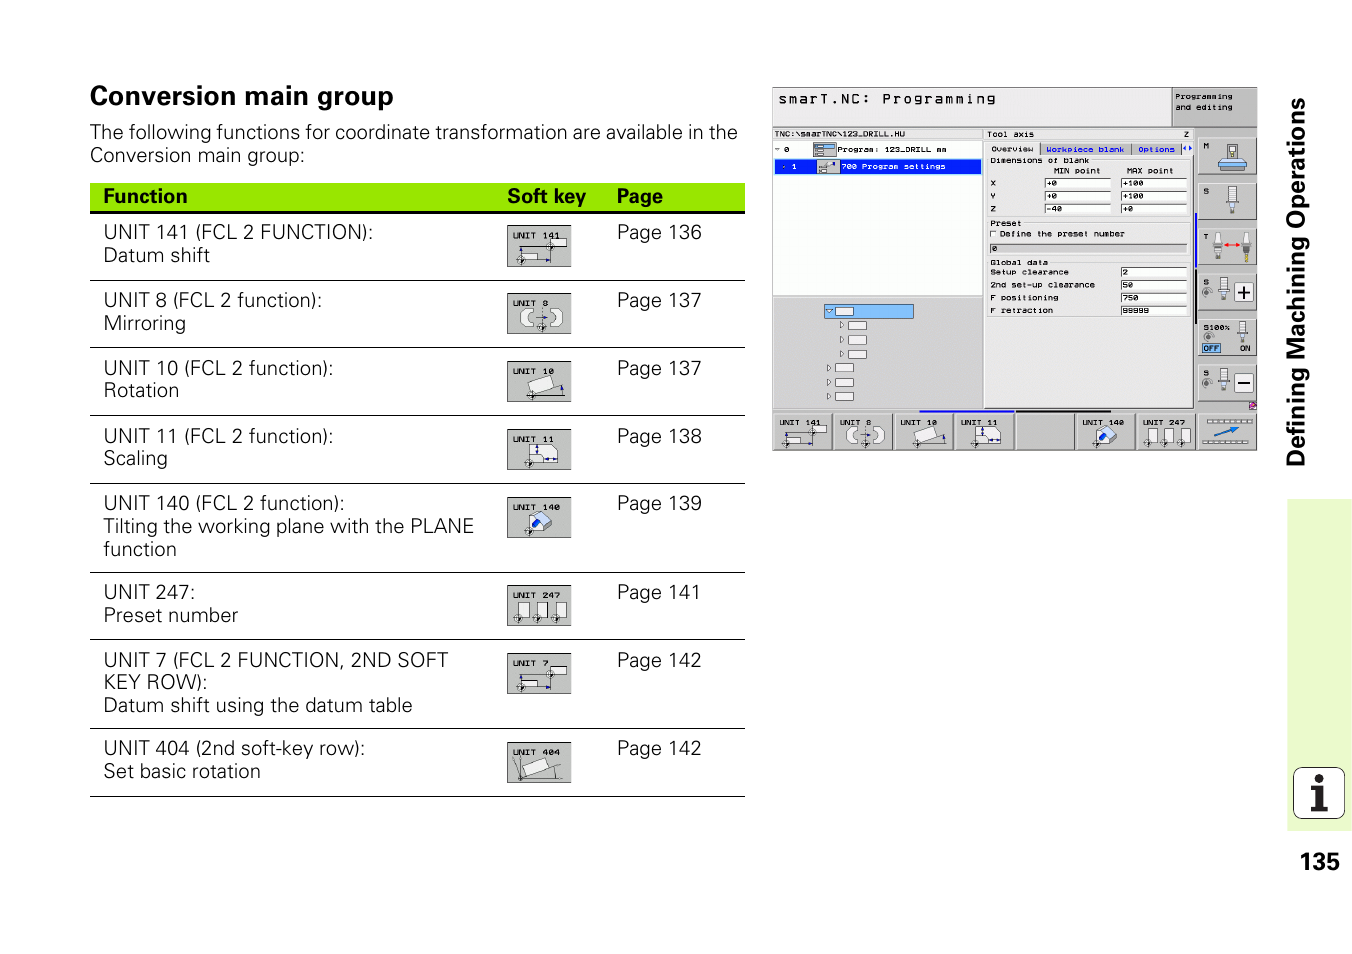
Task: Select the UNIT 8 mirroring soft key in the screen's bottom row
Action: pyautogui.click(x=864, y=432)
